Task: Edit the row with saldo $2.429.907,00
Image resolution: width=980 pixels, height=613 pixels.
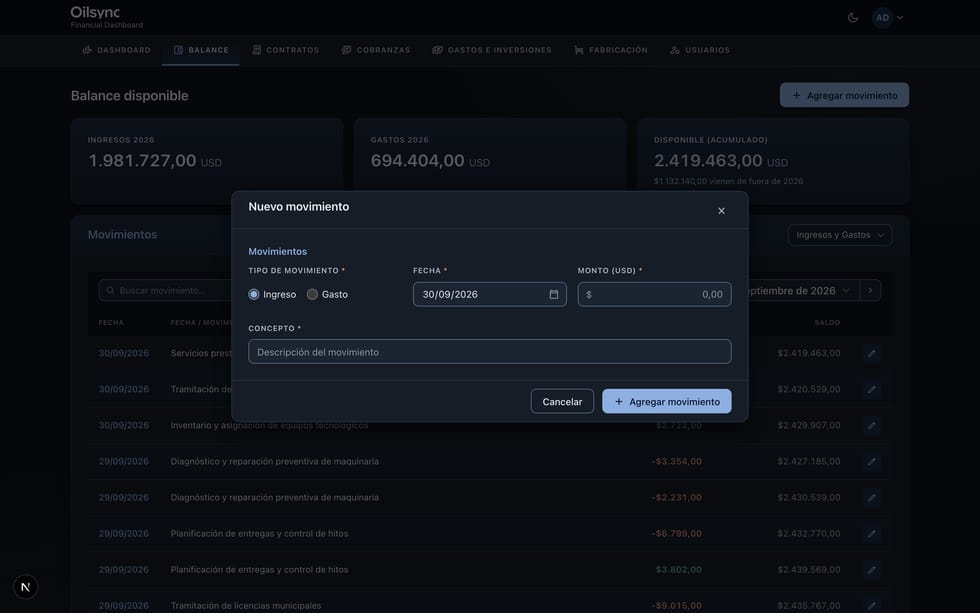Action: click(x=871, y=426)
